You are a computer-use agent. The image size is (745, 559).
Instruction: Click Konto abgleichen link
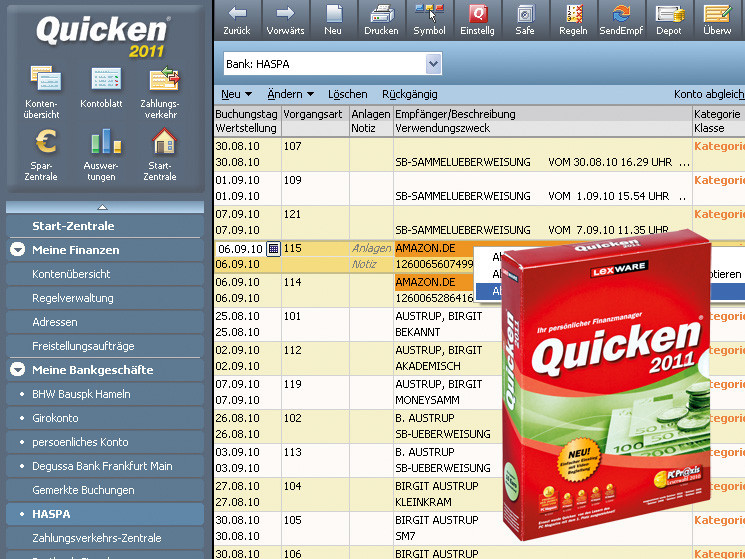click(709, 94)
